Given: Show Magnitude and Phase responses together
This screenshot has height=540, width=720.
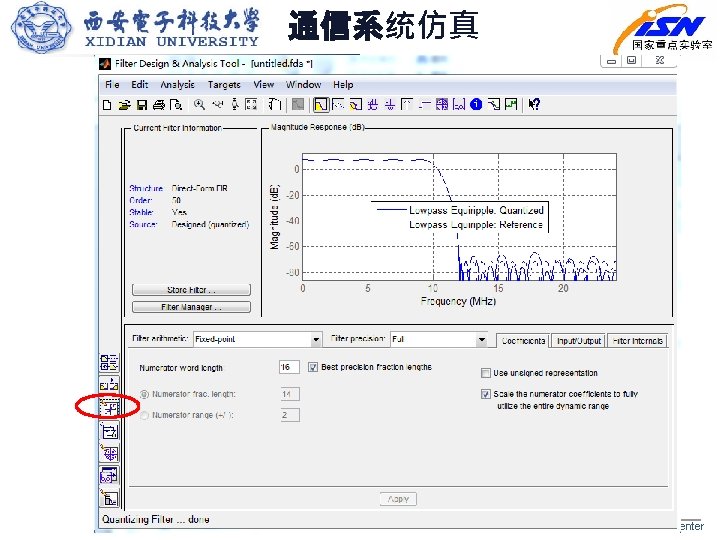Looking at the screenshot, I should (356, 105).
